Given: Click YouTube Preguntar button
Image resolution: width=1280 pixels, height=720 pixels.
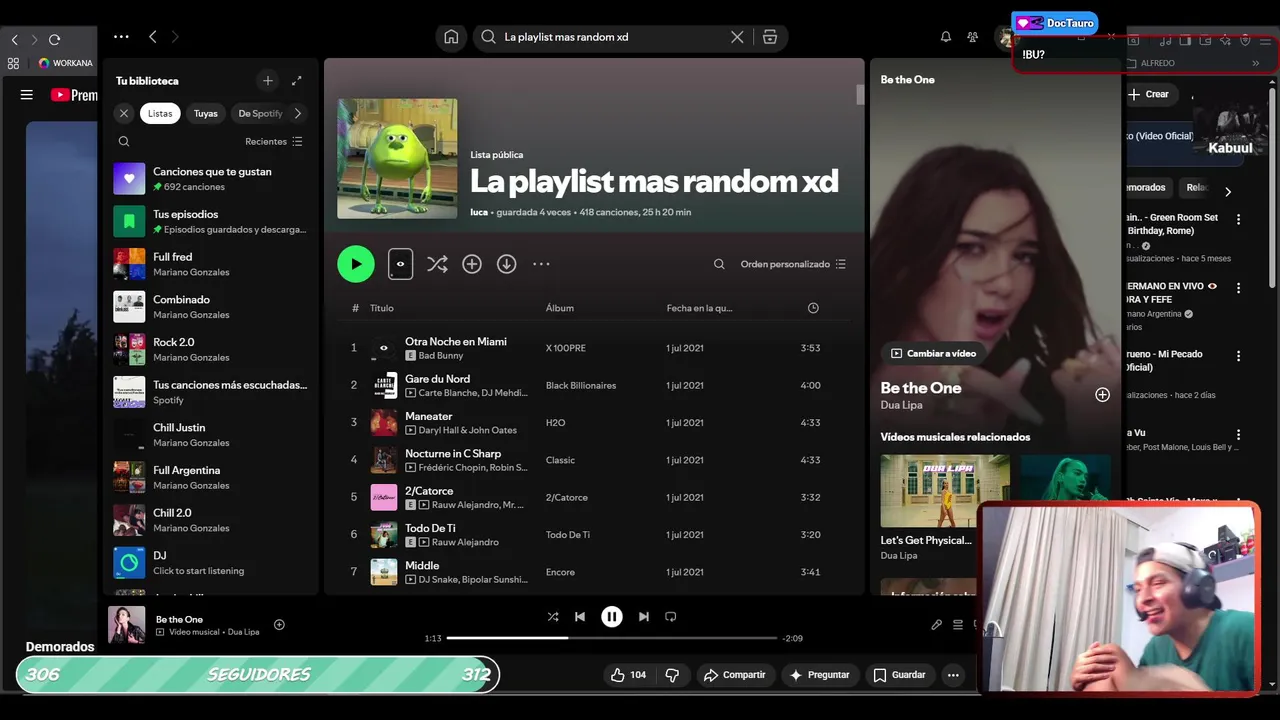Looking at the screenshot, I should pos(820,675).
